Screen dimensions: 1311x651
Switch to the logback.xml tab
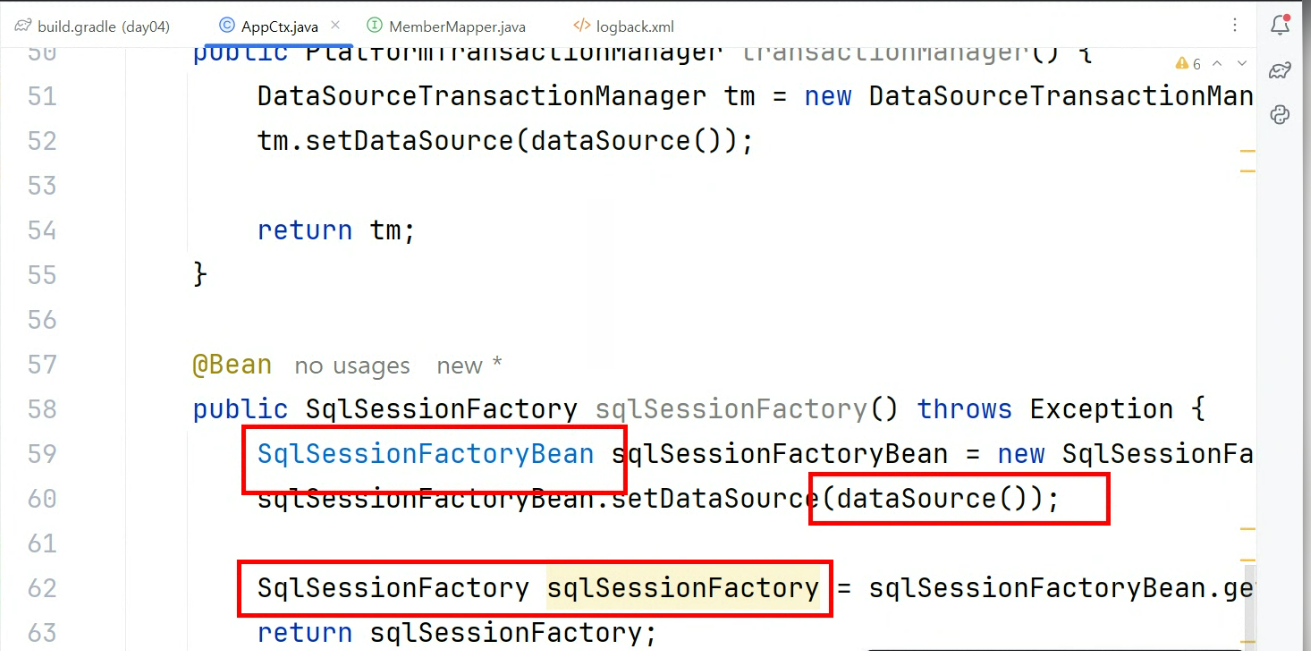coord(625,27)
